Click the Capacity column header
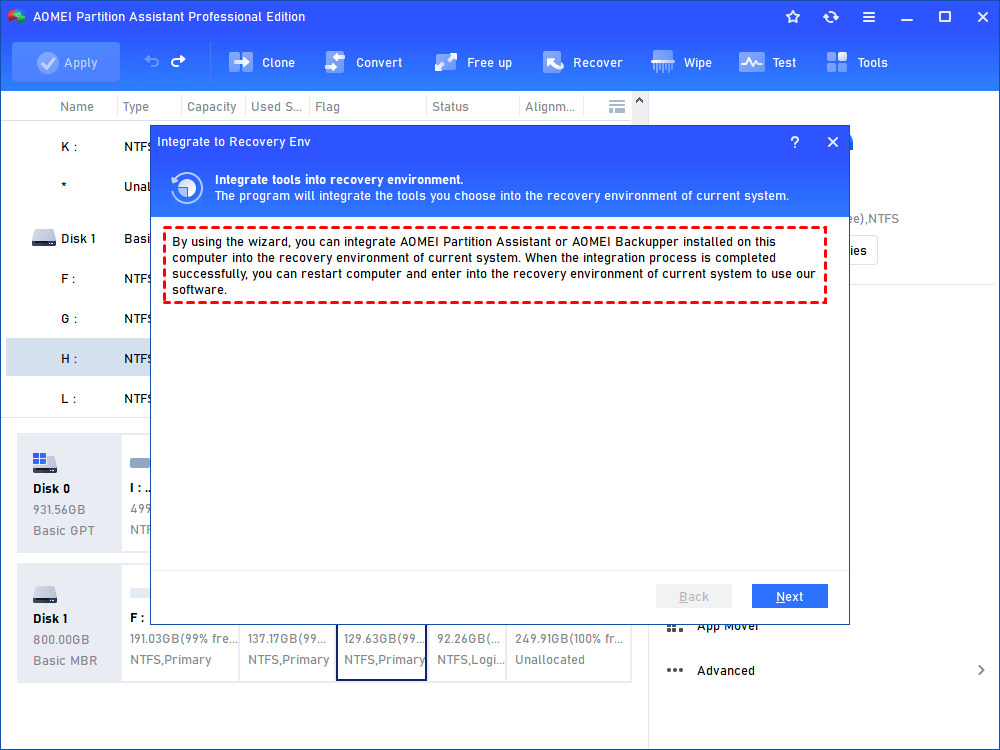Image resolution: width=1000 pixels, height=750 pixels. [212, 107]
